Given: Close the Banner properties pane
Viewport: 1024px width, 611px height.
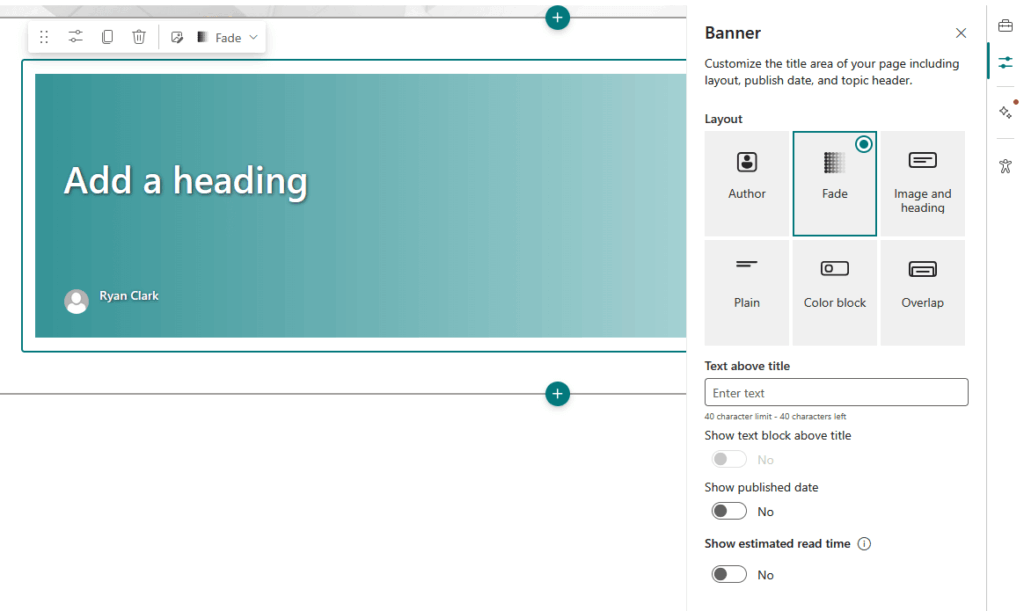Looking at the screenshot, I should tap(961, 33).
